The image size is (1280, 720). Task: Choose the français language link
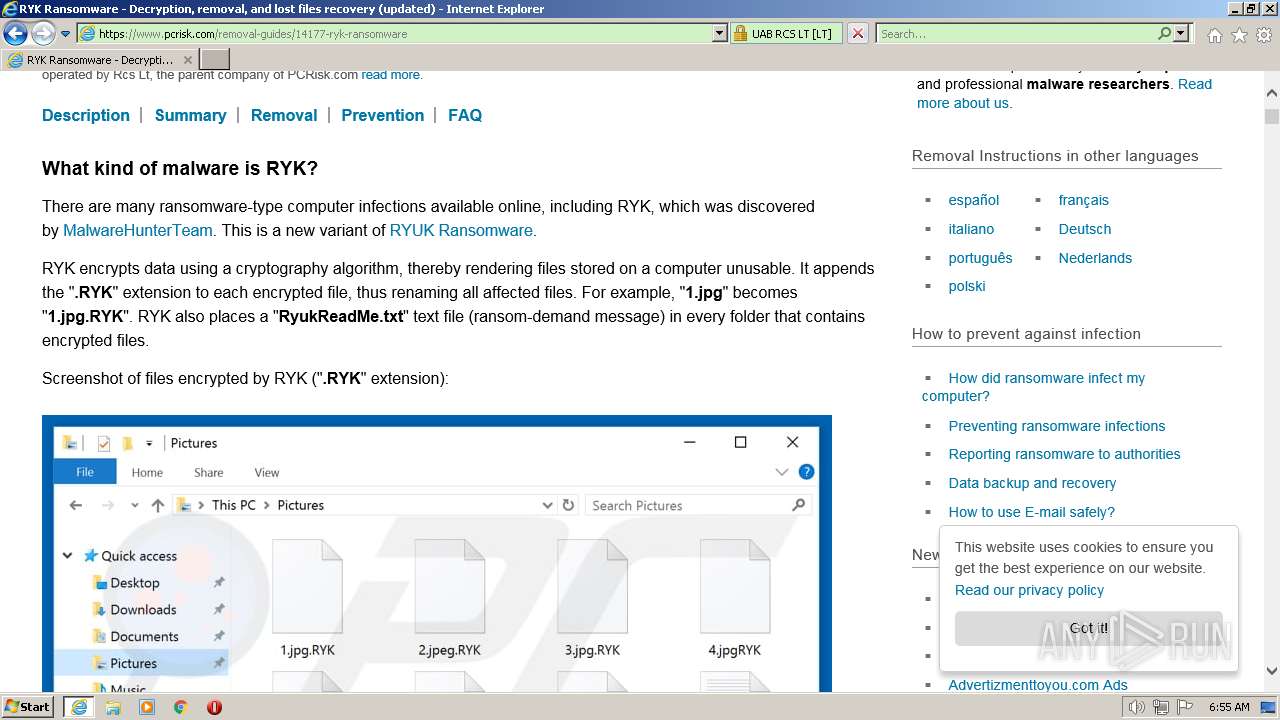click(1084, 200)
